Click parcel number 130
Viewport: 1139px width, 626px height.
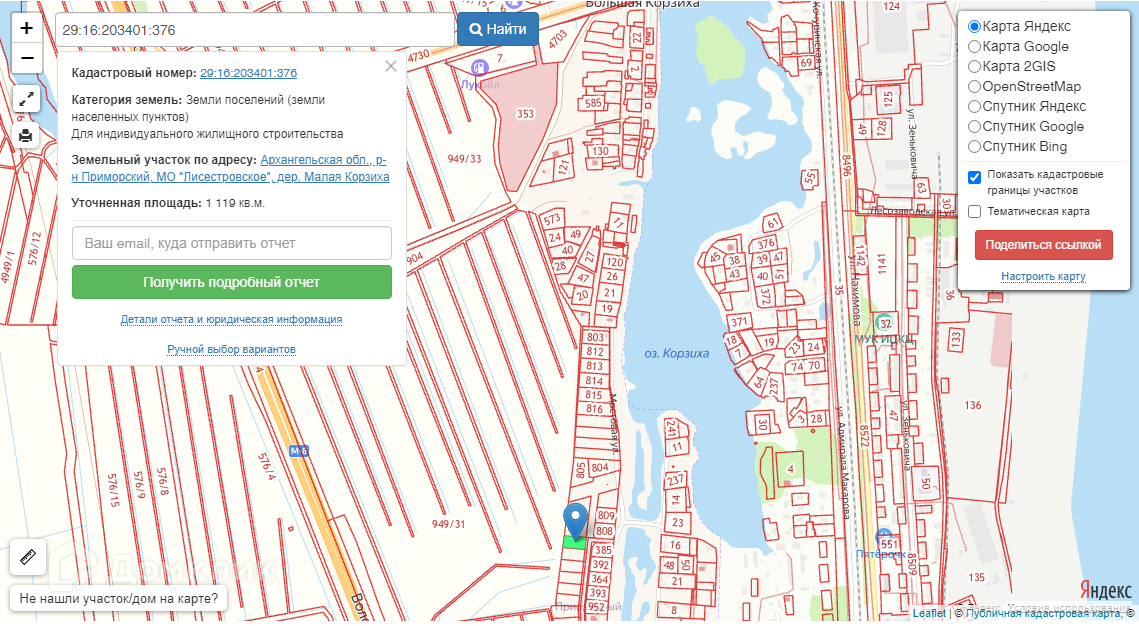[x=601, y=151]
